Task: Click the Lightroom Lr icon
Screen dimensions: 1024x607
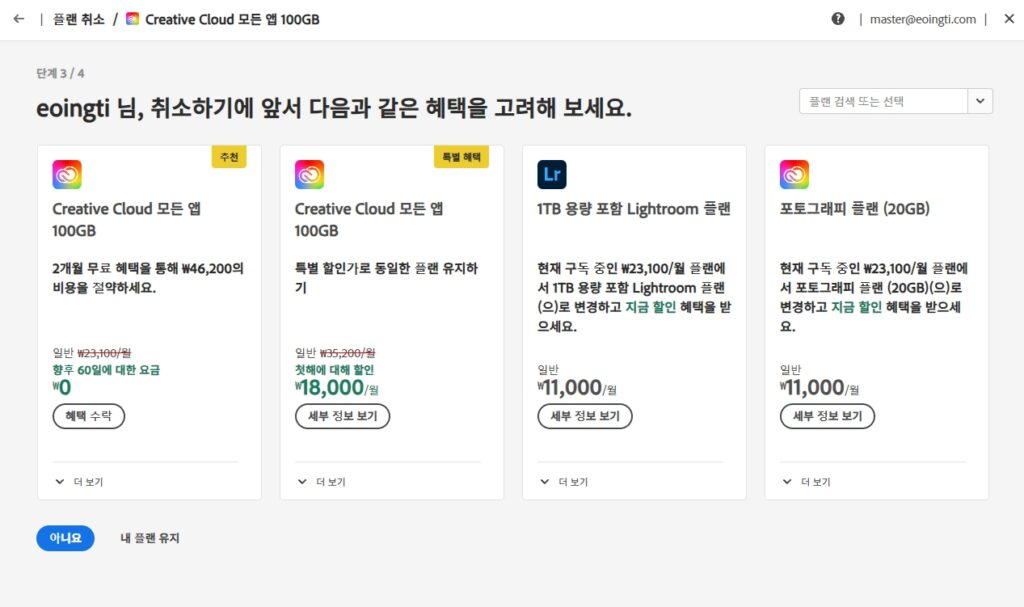Action: coord(552,174)
